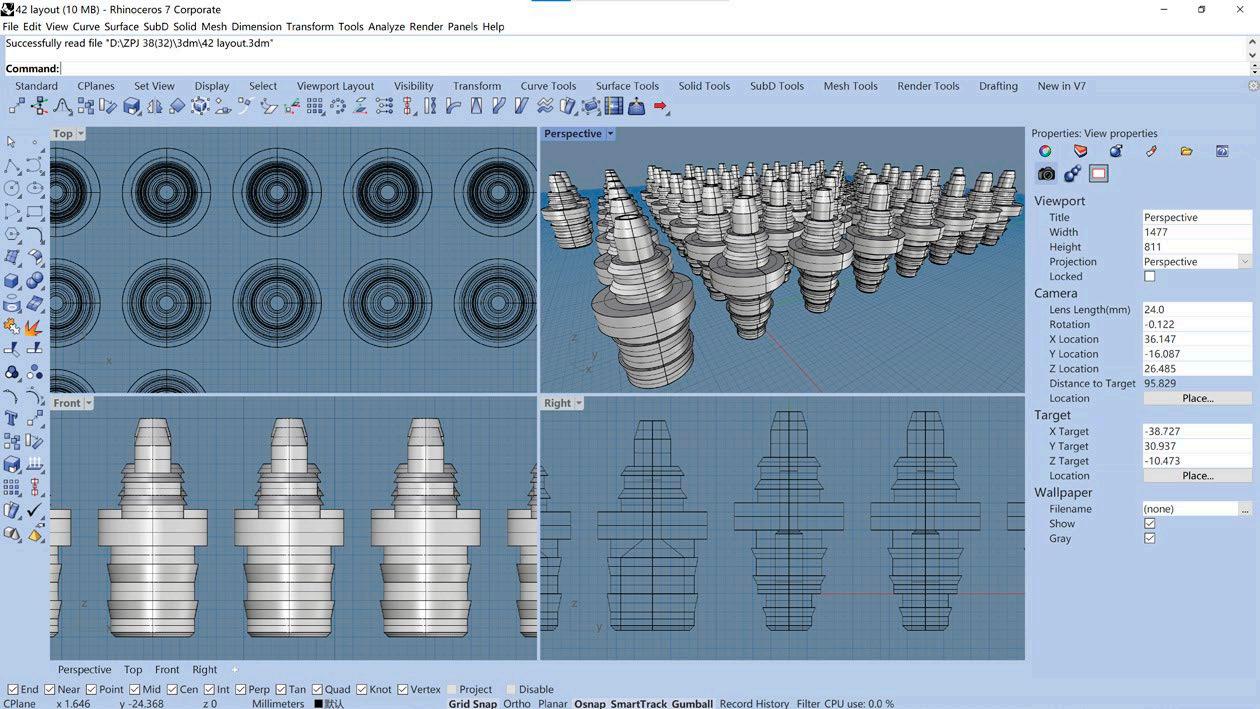Screen dimensions: 1260x709
Task: Click the Box solid tool in left toolbar
Action: tap(12, 282)
